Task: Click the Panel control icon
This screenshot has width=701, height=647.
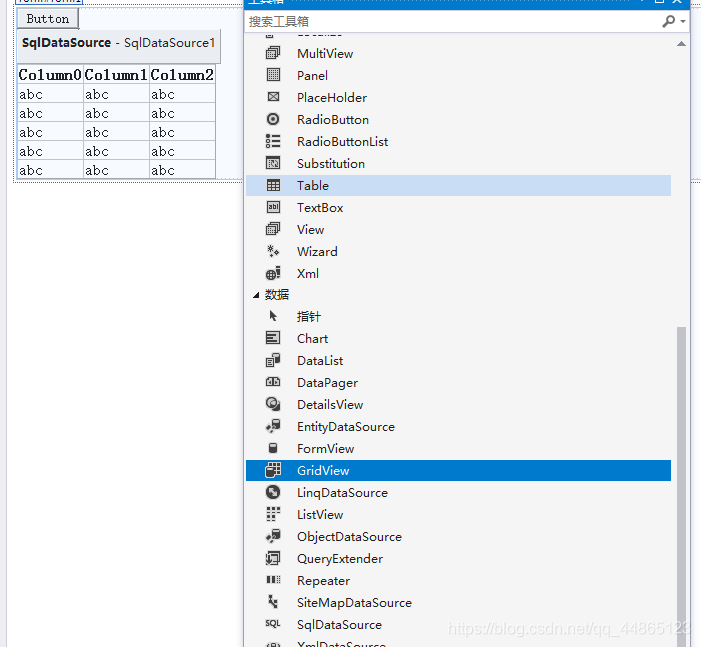Action: (273, 75)
